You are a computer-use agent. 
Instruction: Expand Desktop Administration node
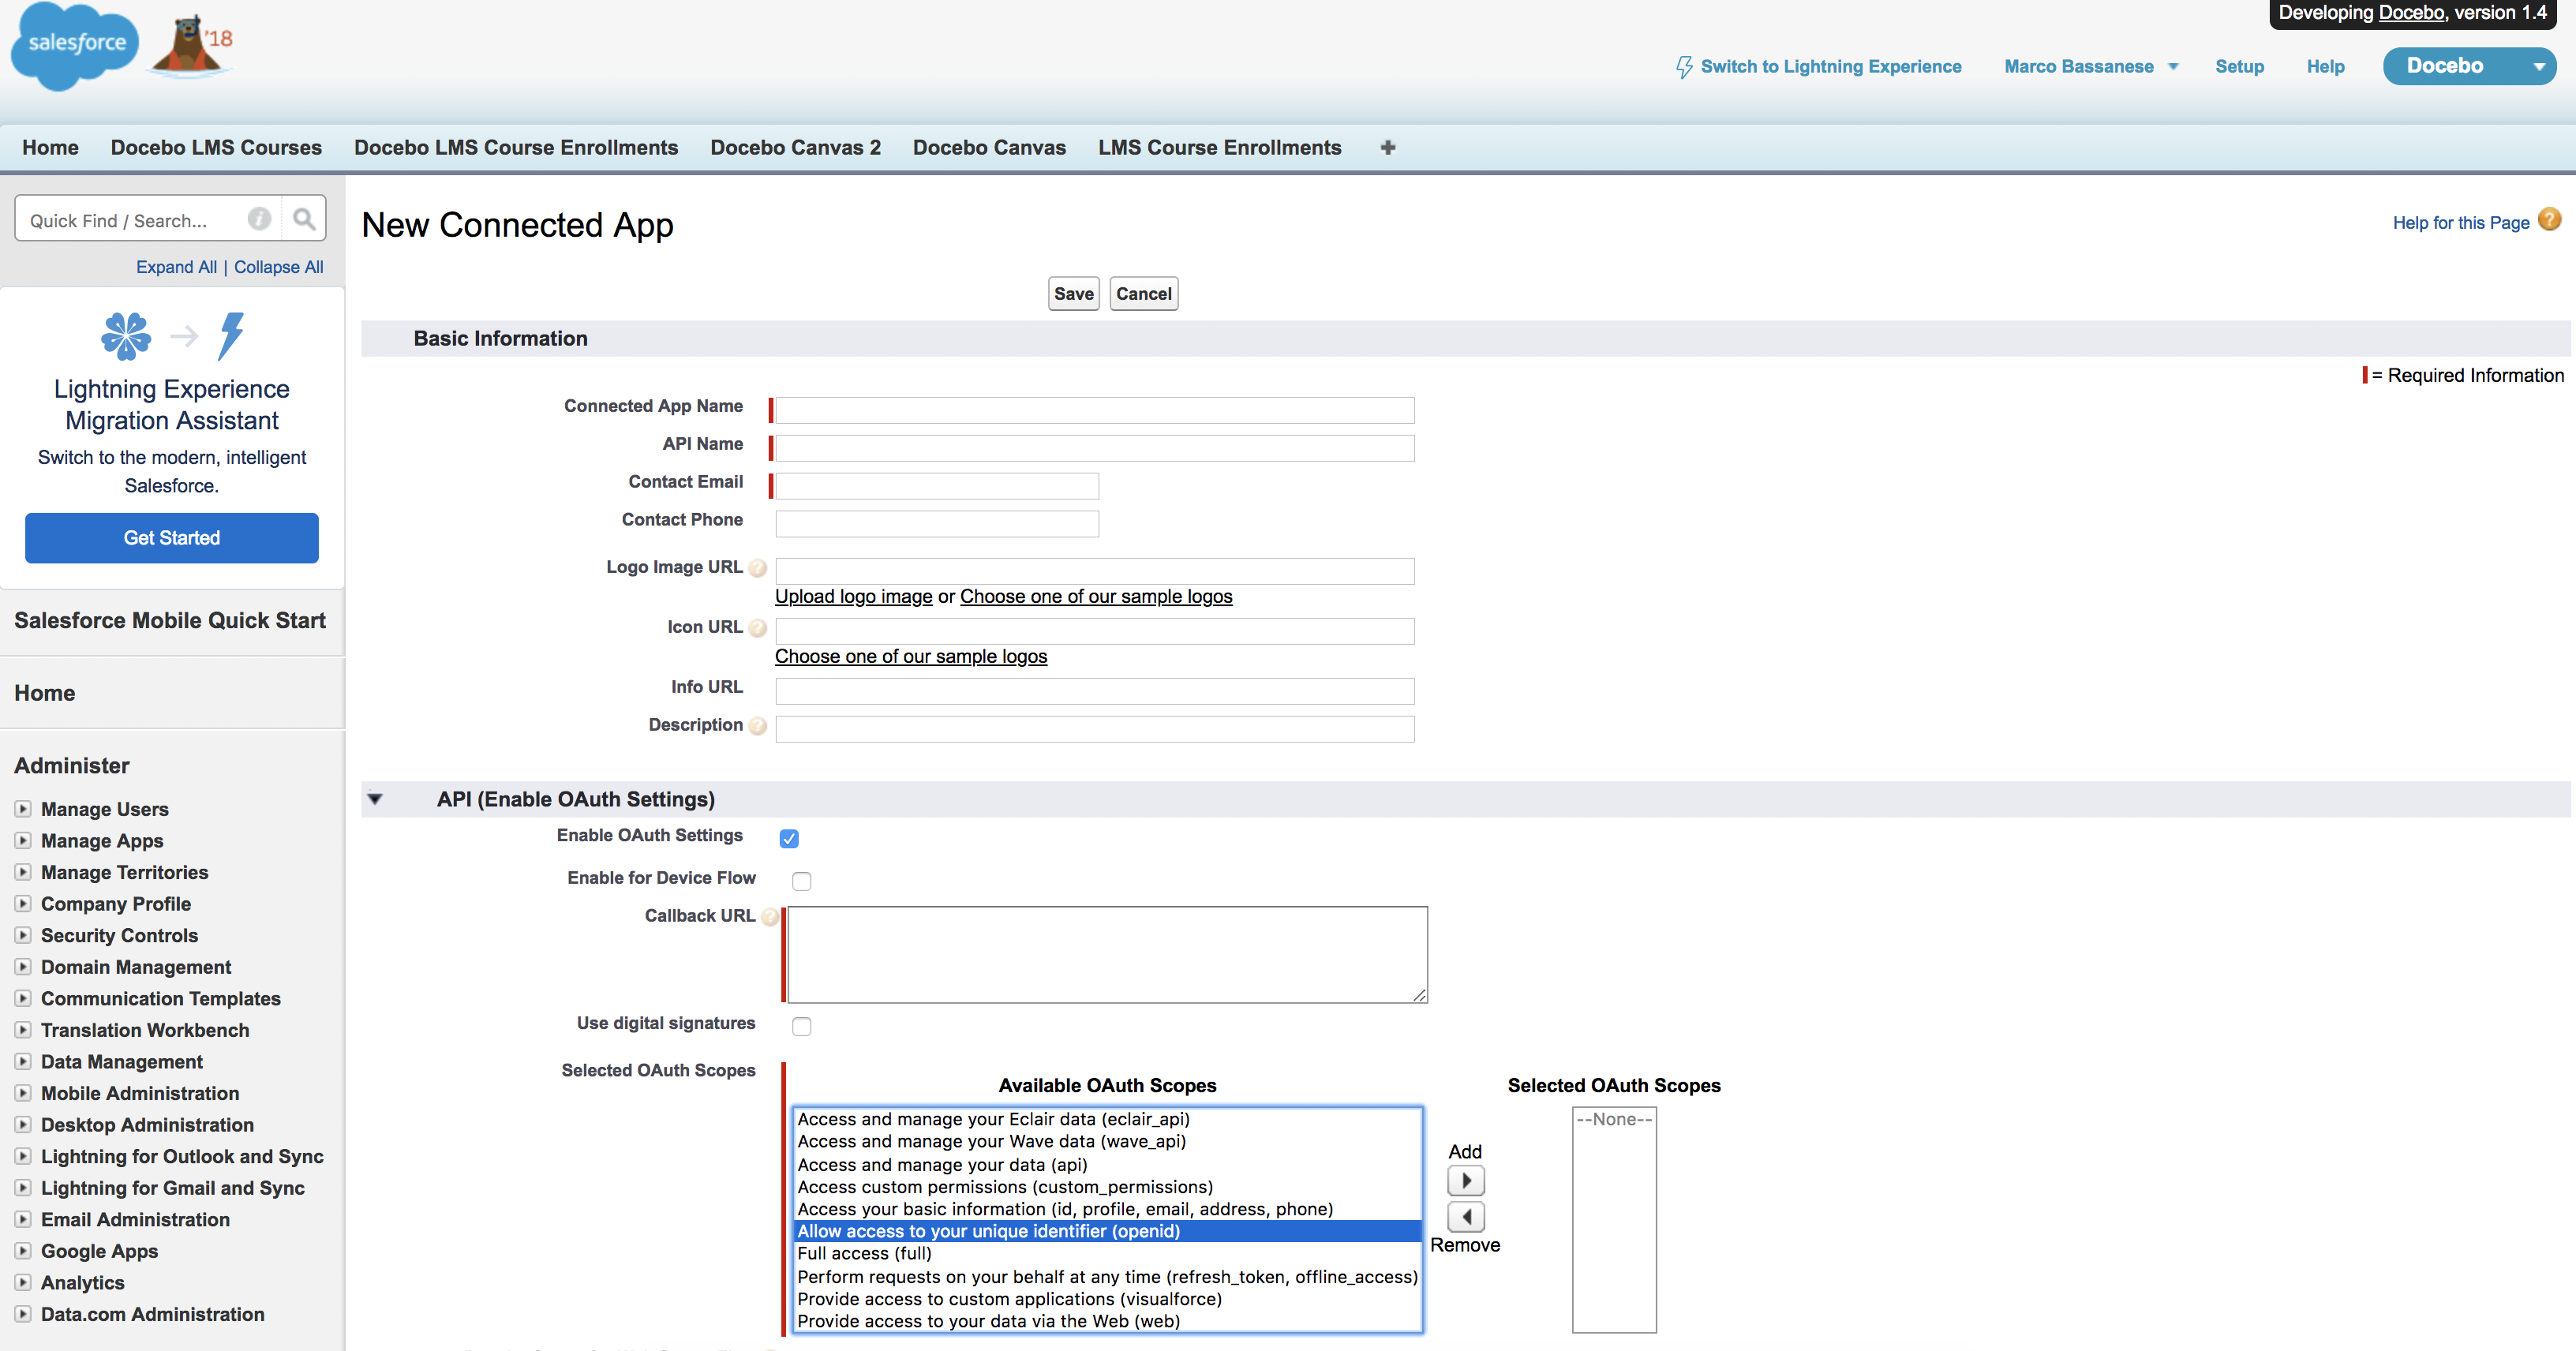click(x=23, y=1124)
